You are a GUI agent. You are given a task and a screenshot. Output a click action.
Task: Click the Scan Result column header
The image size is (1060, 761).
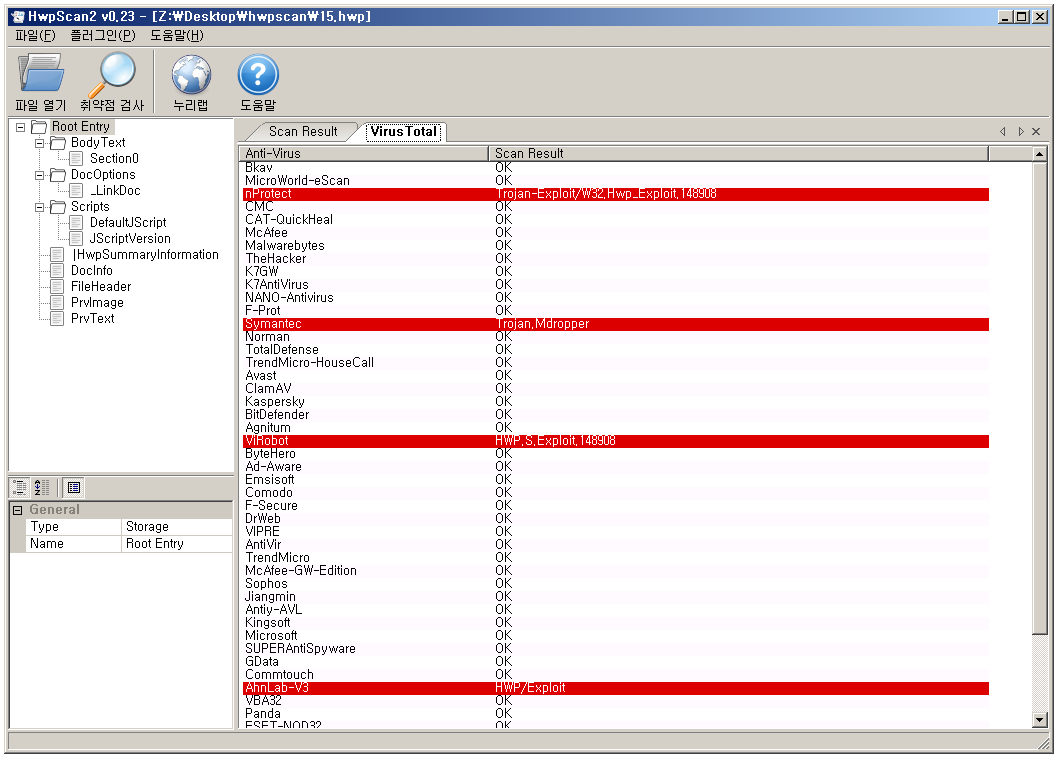[738, 153]
